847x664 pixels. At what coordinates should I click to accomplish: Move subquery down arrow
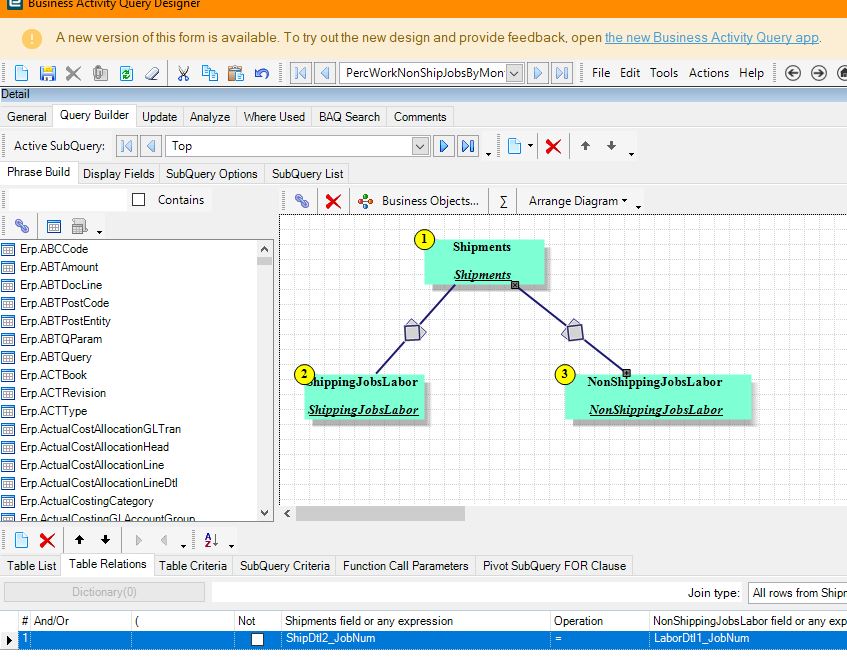point(611,145)
